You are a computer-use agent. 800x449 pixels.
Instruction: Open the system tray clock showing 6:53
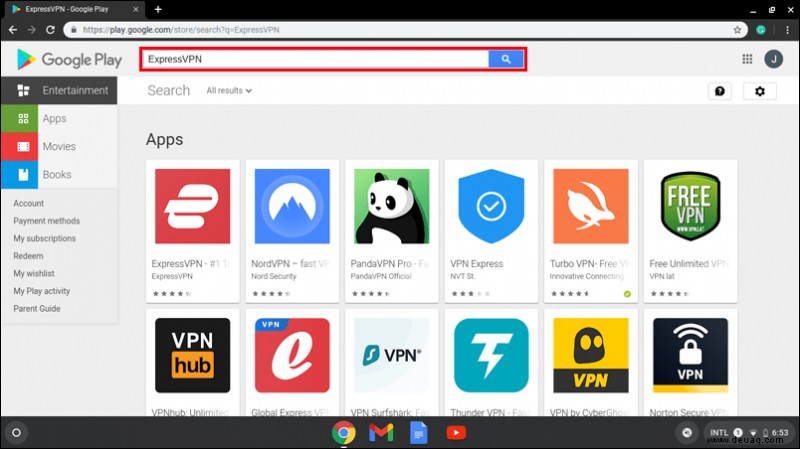(x=780, y=433)
